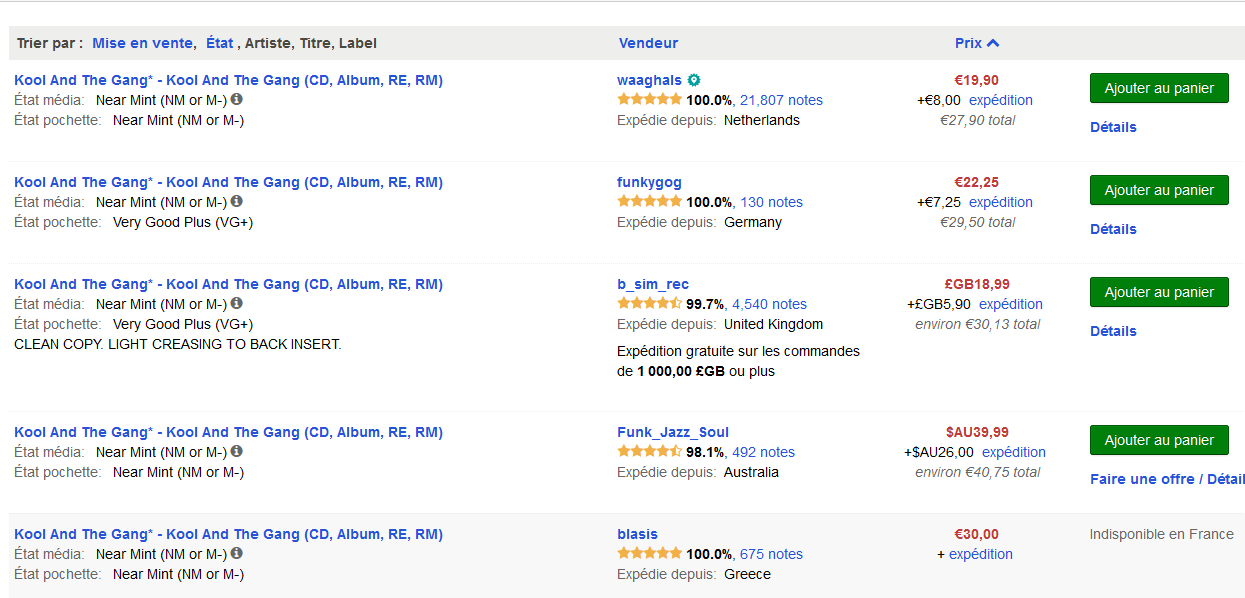
Task: Add b_sim_rec £GB18,99 listing to cart
Action: pos(1159,292)
